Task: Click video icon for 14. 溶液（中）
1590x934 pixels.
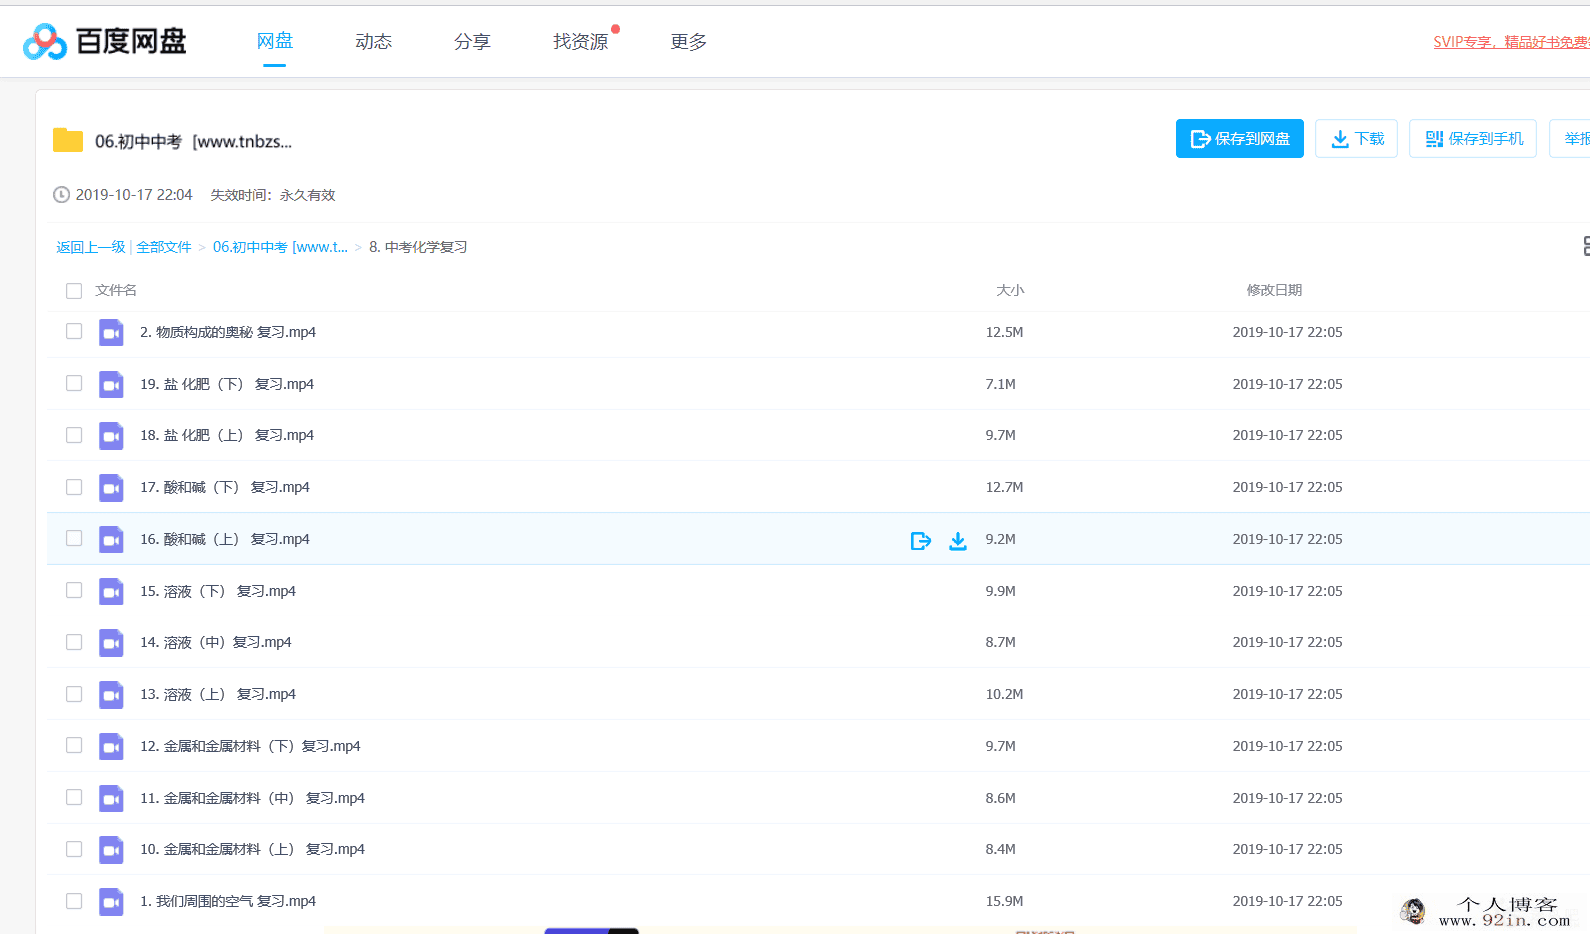Action: pyautogui.click(x=111, y=642)
